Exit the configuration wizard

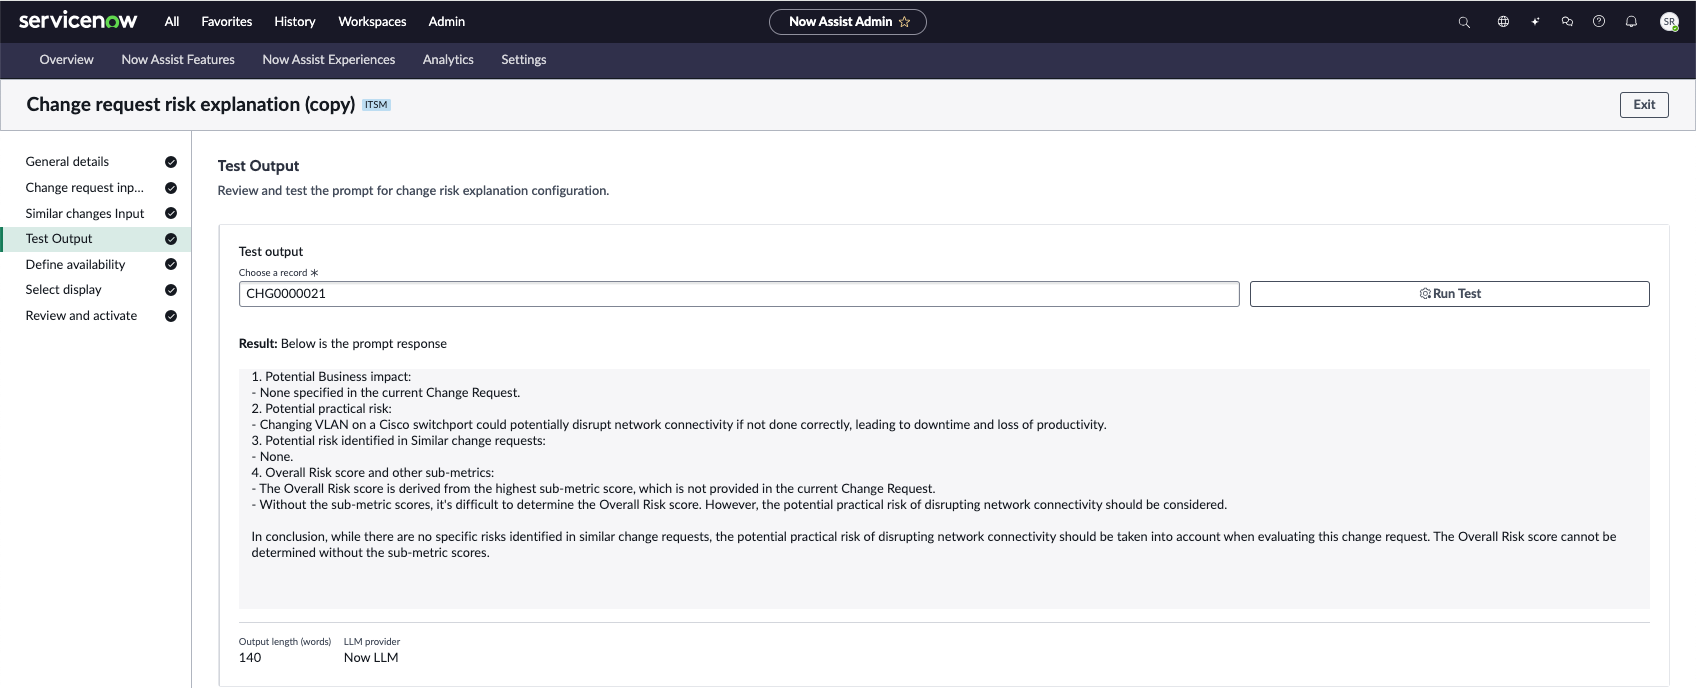[1644, 105]
